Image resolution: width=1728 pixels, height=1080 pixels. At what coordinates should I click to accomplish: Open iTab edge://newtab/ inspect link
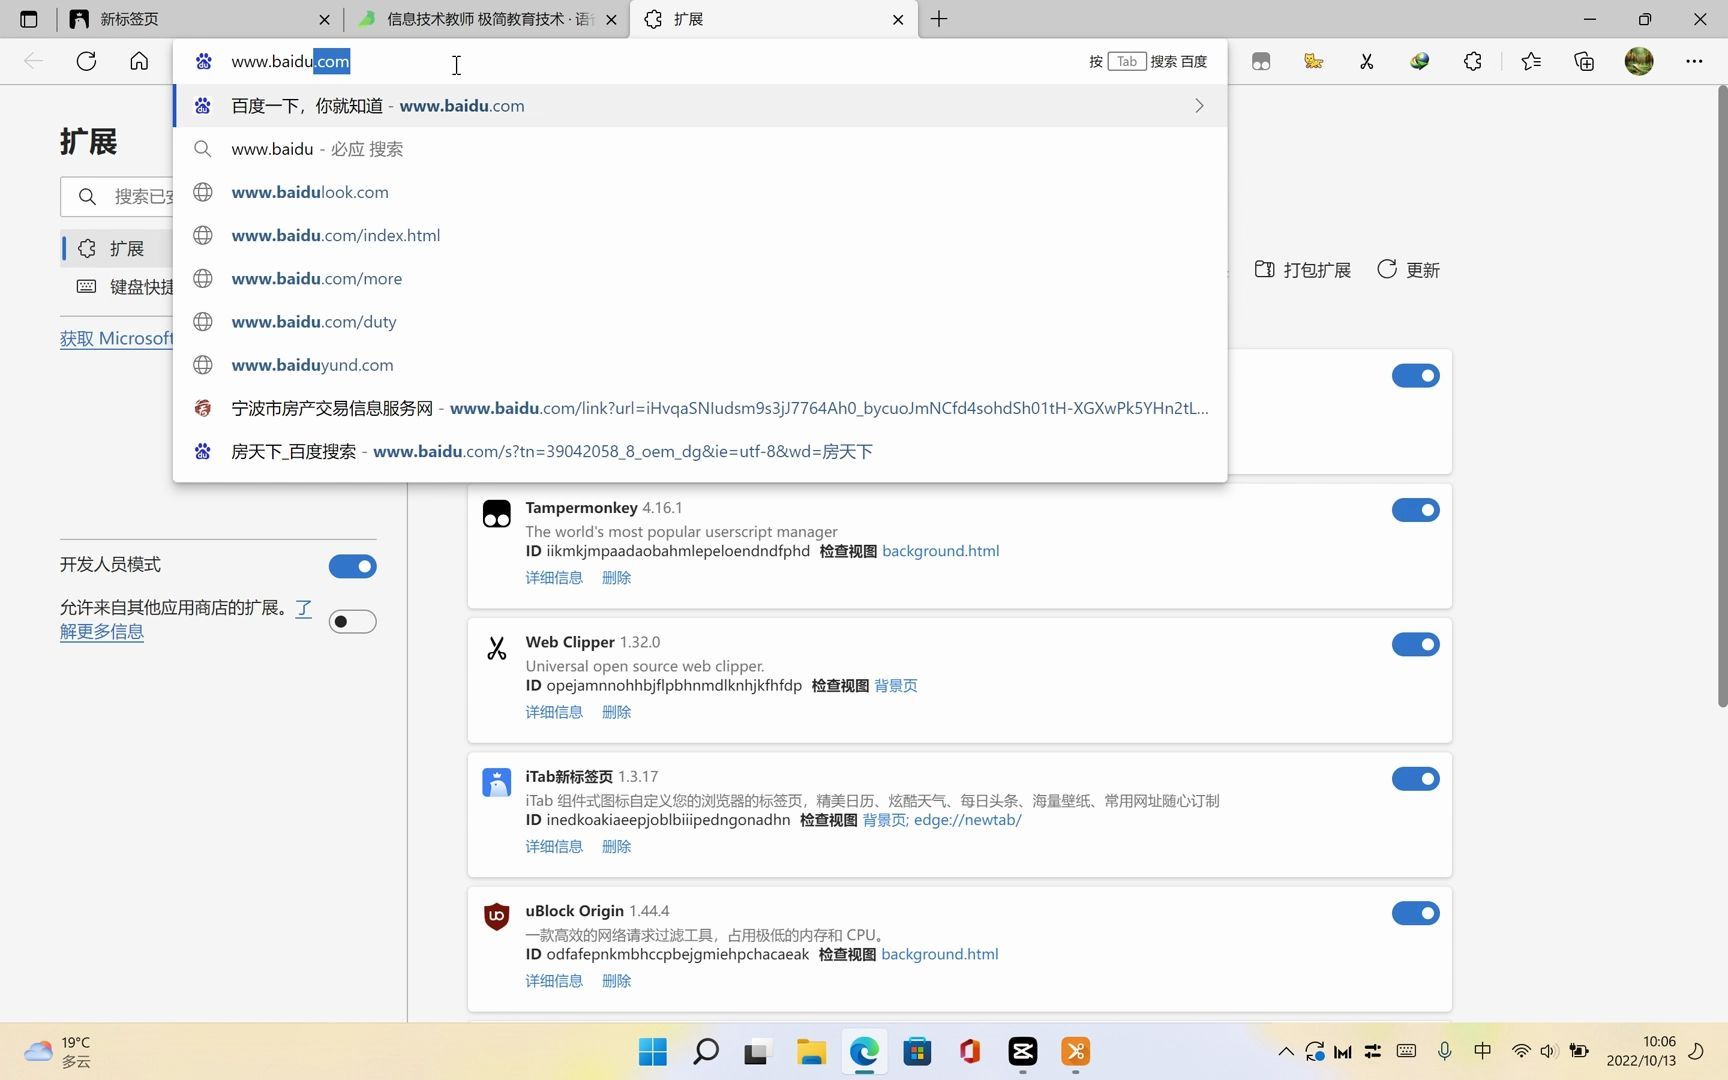pyautogui.click(x=967, y=820)
